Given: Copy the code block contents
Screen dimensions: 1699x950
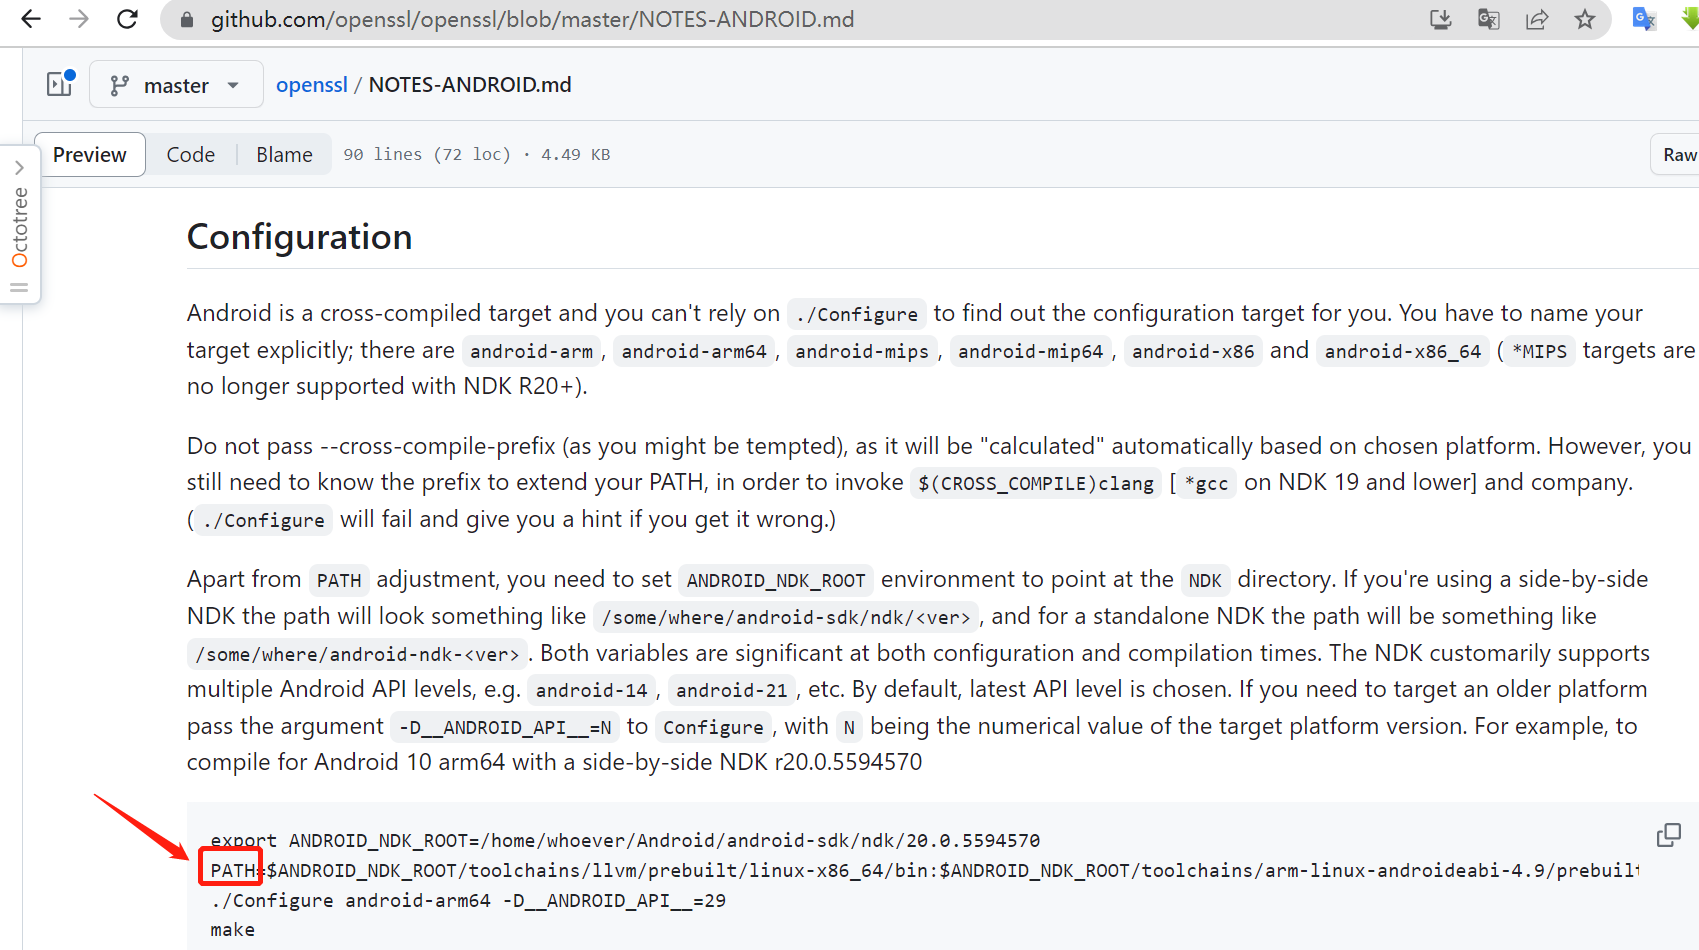Looking at the screenshot, I should (x=1669, y=835).
